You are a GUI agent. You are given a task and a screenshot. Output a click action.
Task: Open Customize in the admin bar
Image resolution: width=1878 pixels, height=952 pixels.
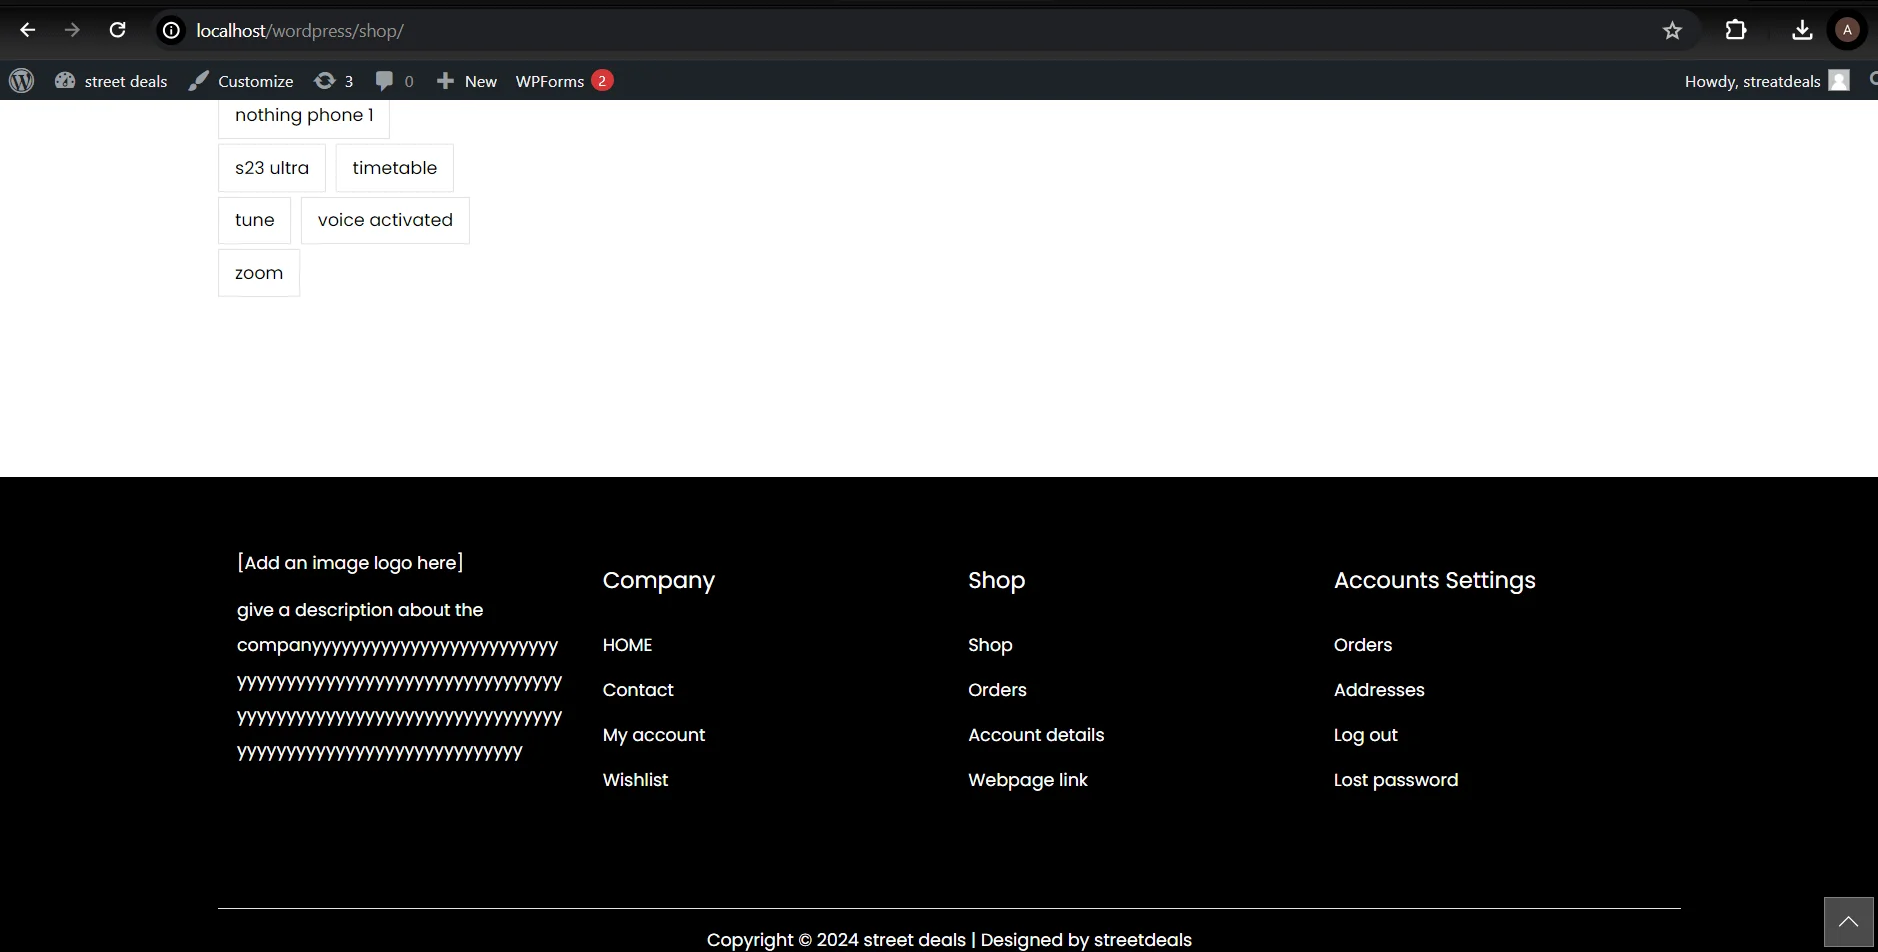[x=241, y=81]
